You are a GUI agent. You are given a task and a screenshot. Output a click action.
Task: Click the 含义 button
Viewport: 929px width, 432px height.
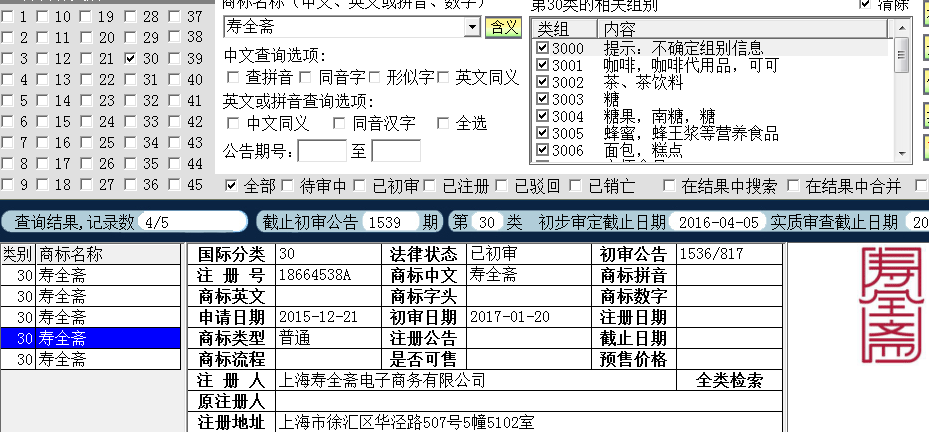pos(504,27)
